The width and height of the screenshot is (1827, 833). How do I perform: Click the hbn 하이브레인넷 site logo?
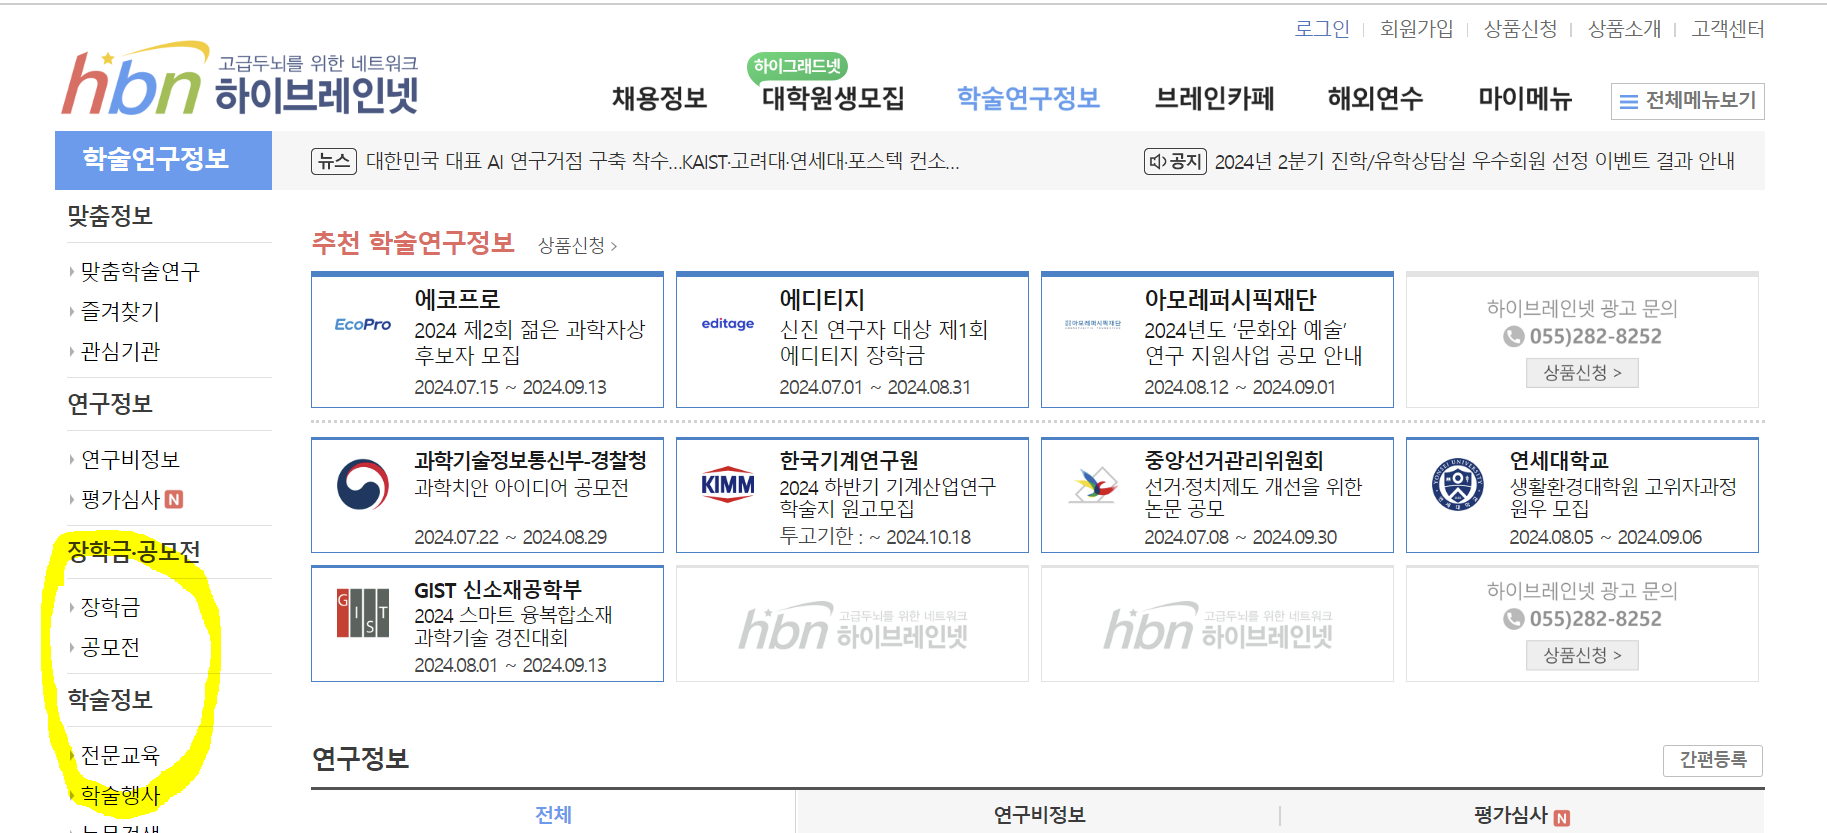click(240, 79)
